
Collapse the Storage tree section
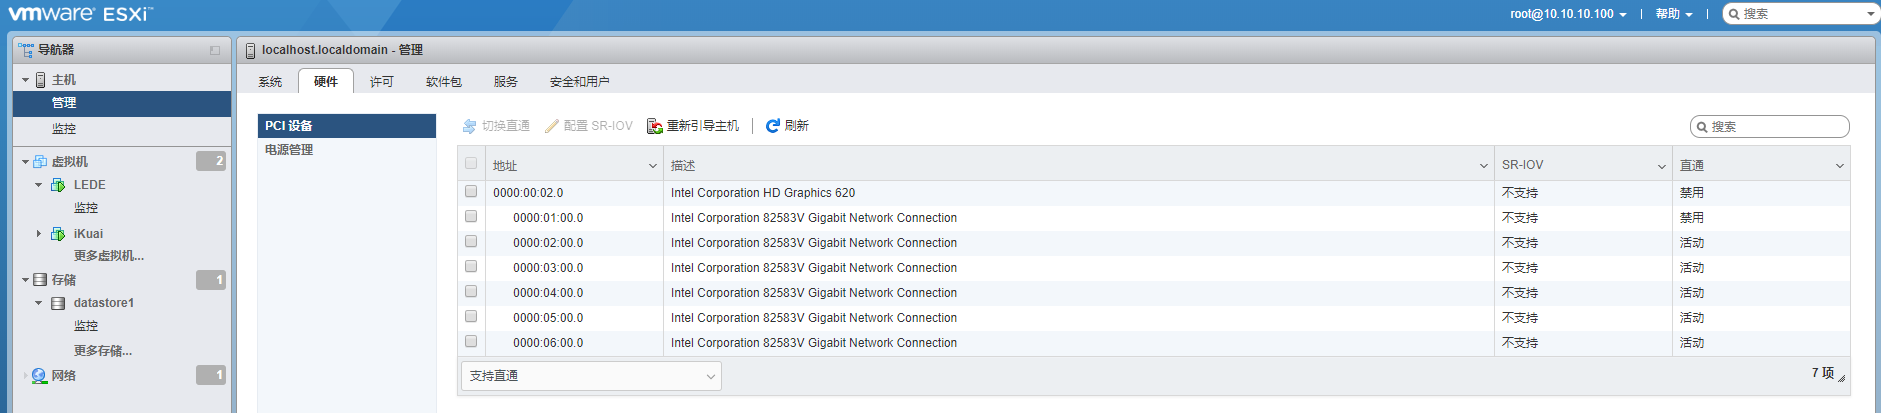coord(26,280)
